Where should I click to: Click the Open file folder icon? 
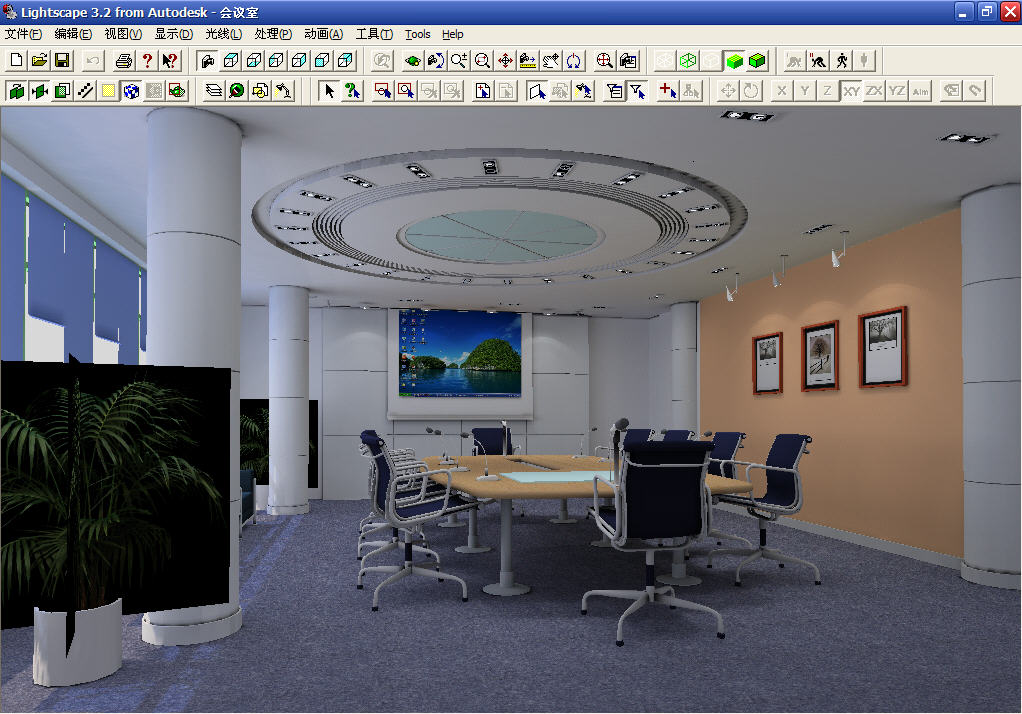(39, 61)
